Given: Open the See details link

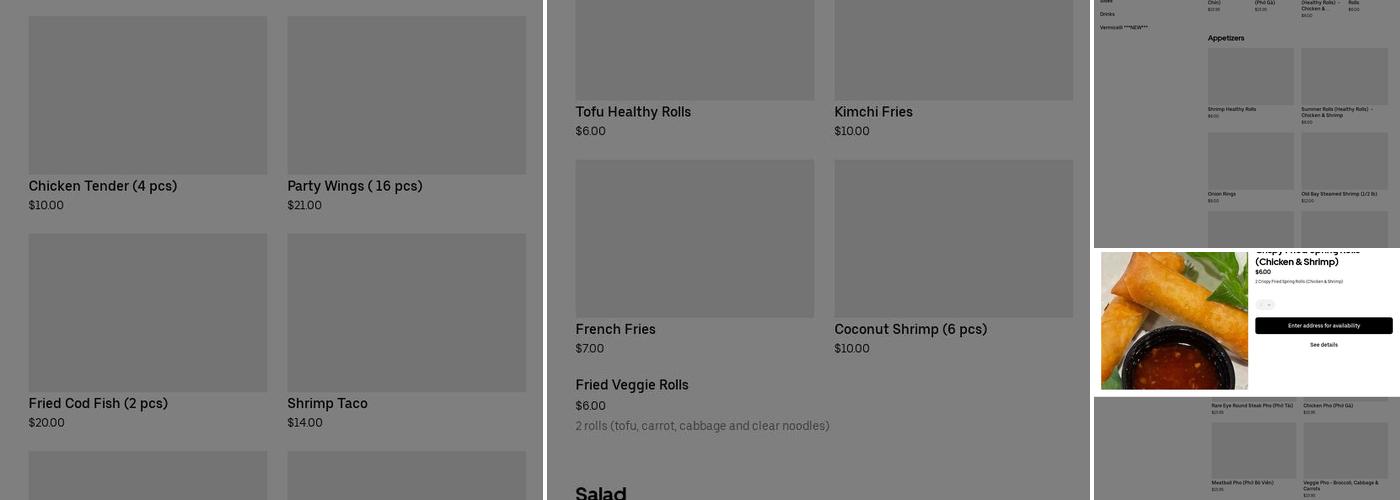Looking at the screenshot, I should 1323,345.
